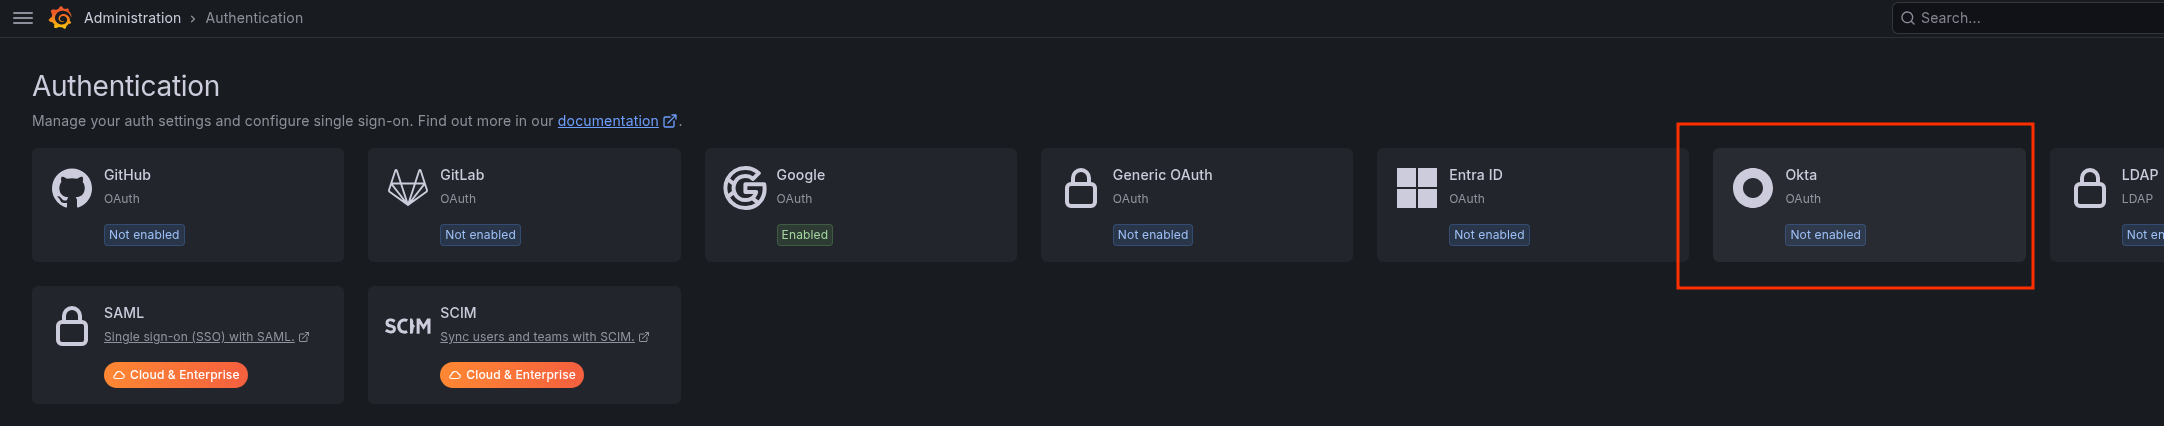Click the GitLab fox icon
The width and height of the screenshot is (2164, 426).
408,188
